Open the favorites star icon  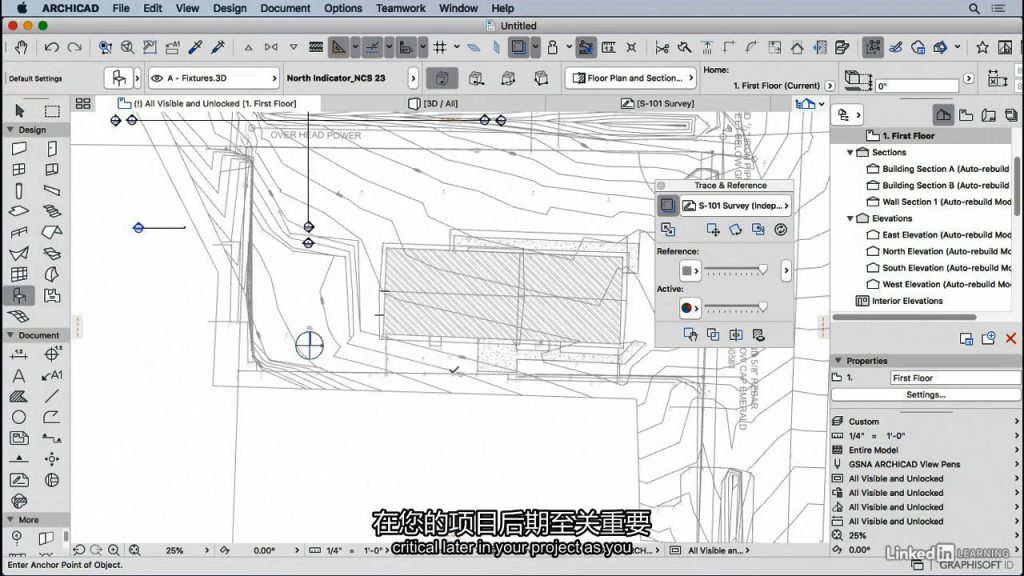point(982,47)
